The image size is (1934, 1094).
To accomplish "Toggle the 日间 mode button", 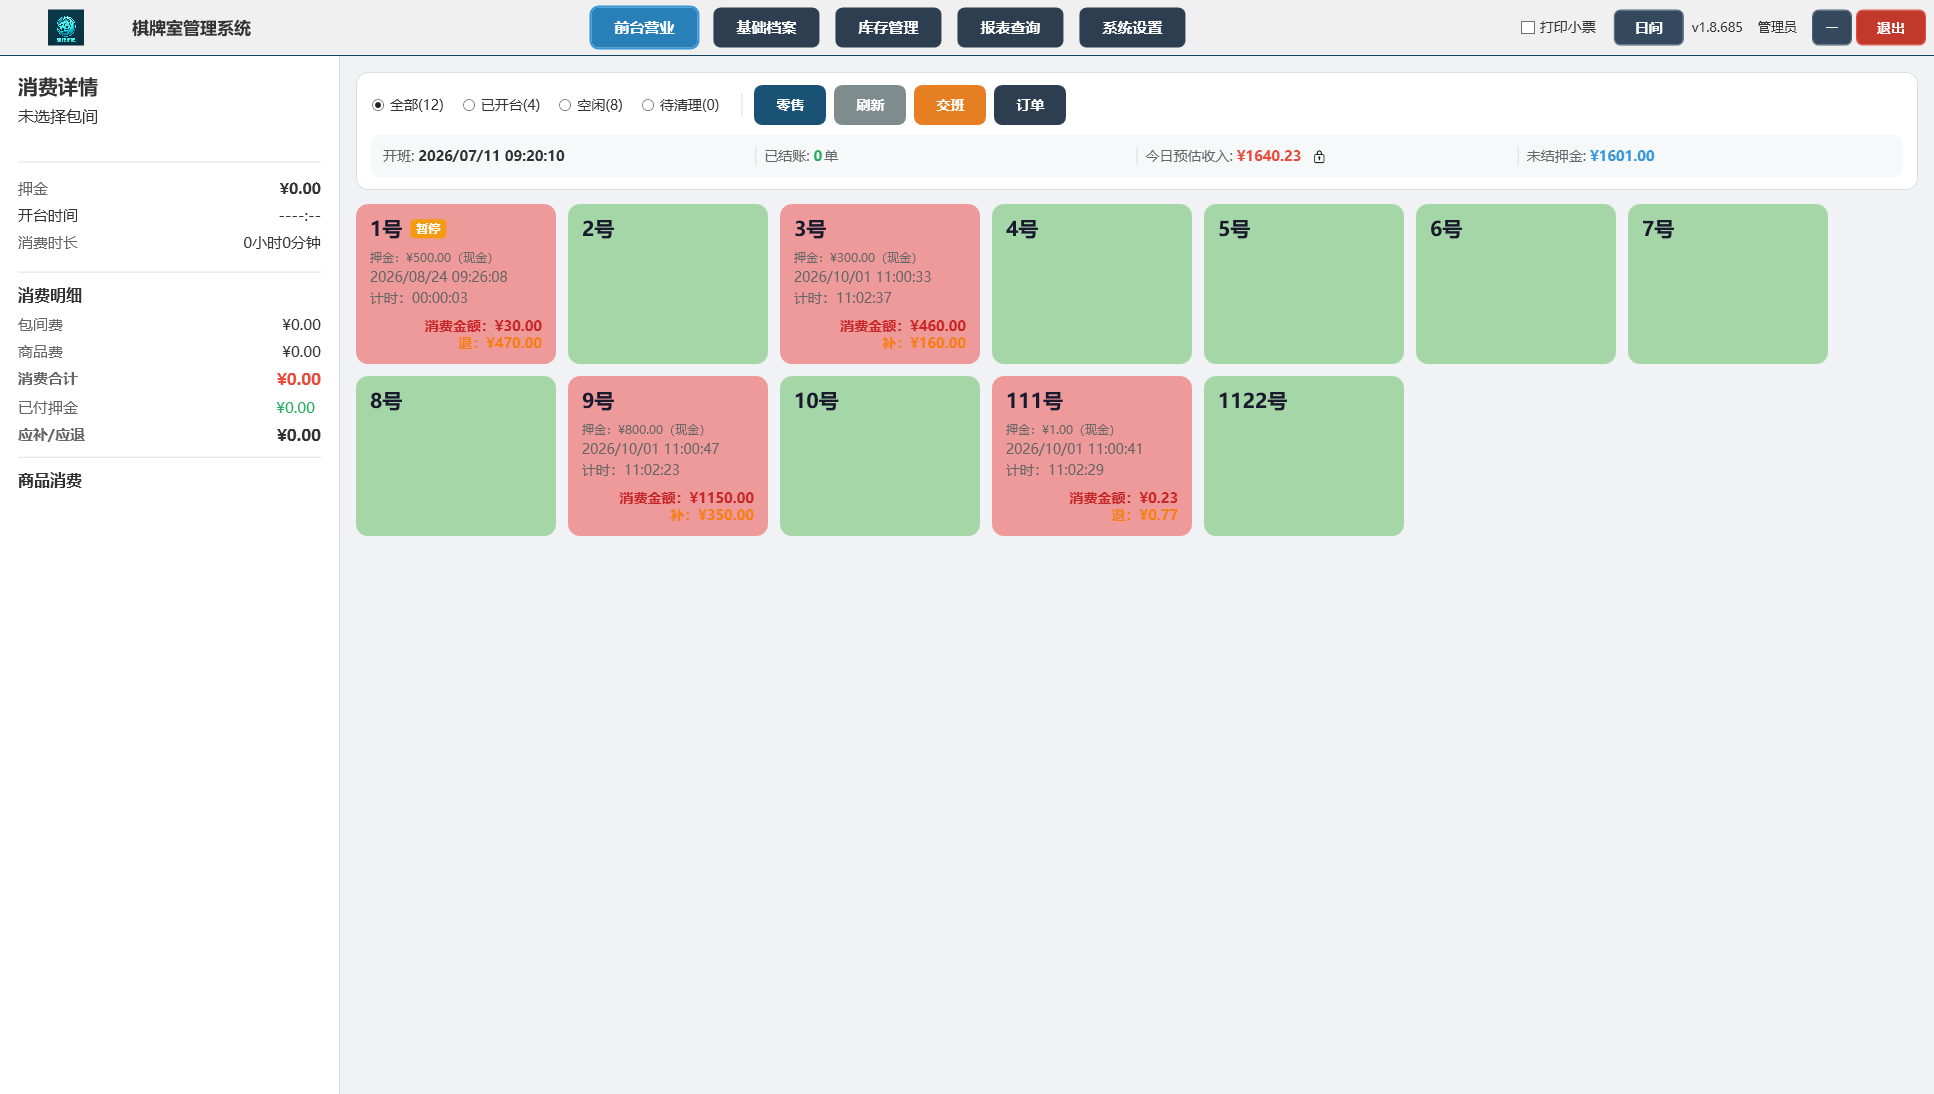I will pyautogui.click(x=1649, y=28).
